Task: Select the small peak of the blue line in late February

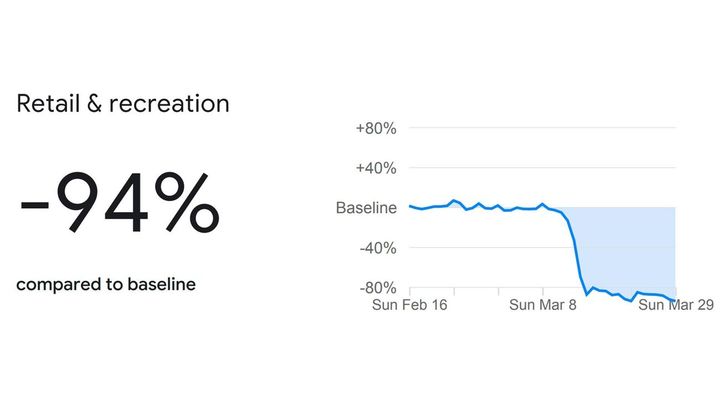Action: click(455, 201)
